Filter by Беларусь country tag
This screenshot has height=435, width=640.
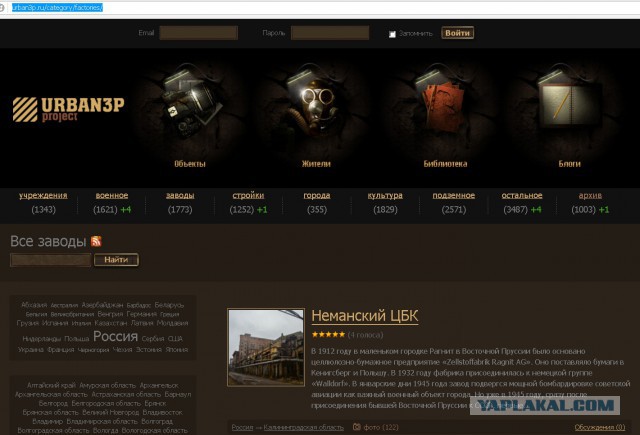coord(169,305)
